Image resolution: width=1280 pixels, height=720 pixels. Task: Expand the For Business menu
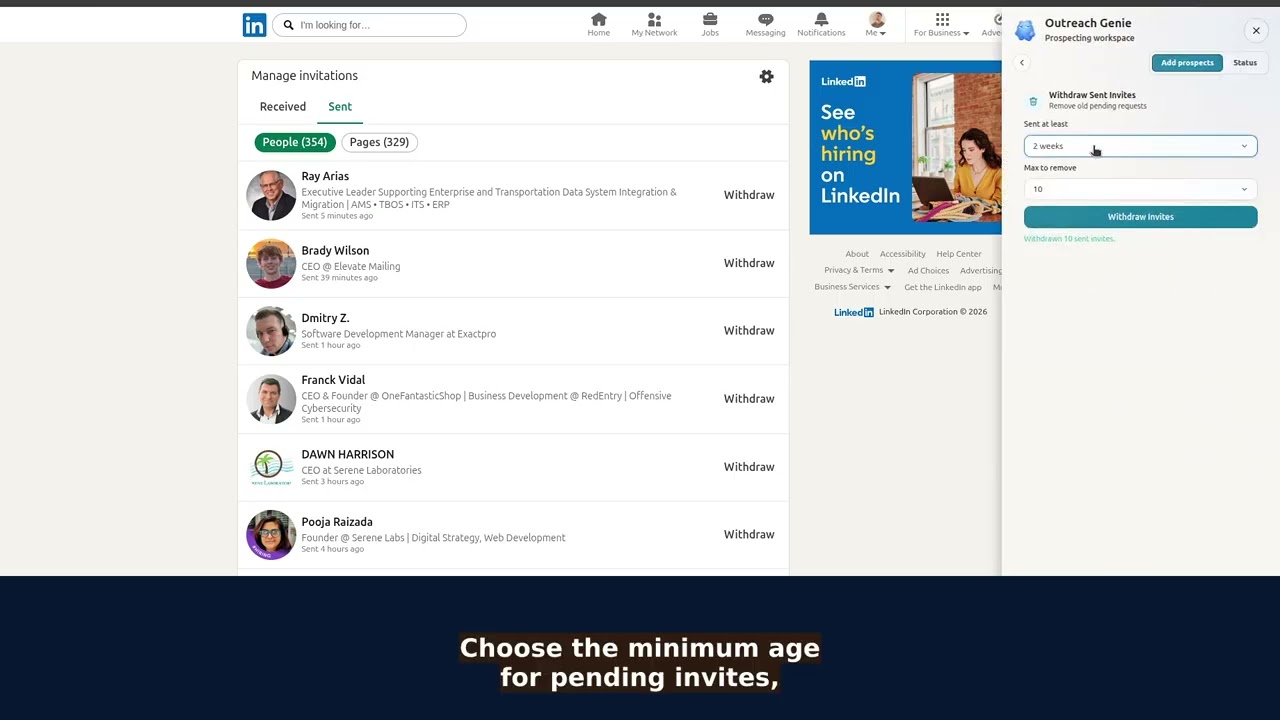click(x=941, y=25)
